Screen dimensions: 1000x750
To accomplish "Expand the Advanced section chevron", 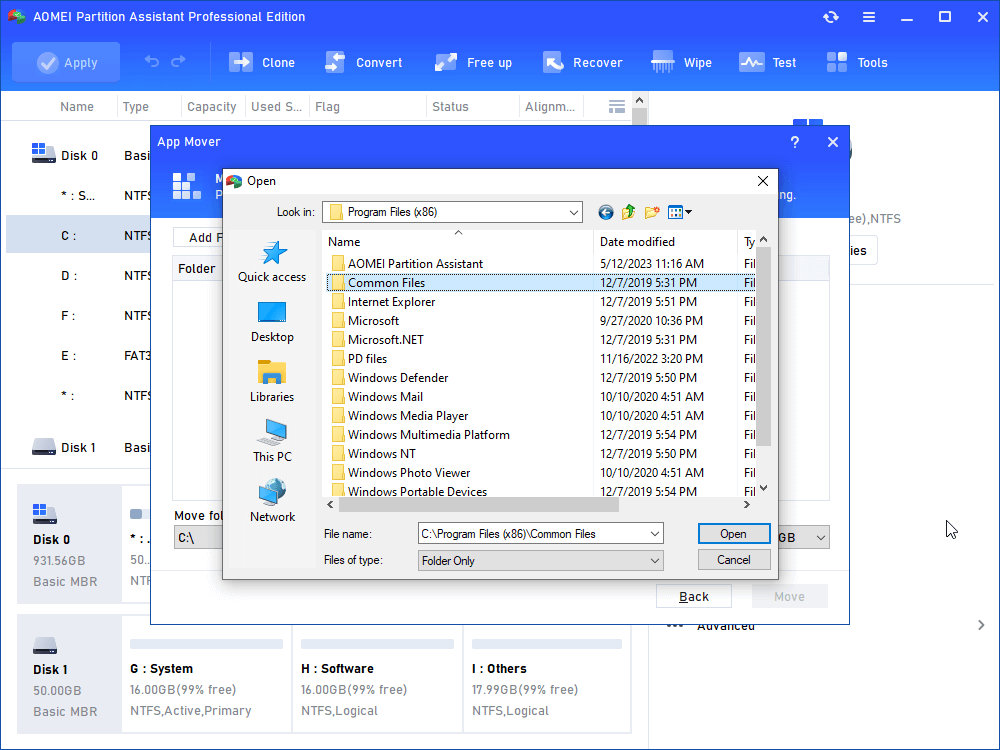I will [981, 625].
